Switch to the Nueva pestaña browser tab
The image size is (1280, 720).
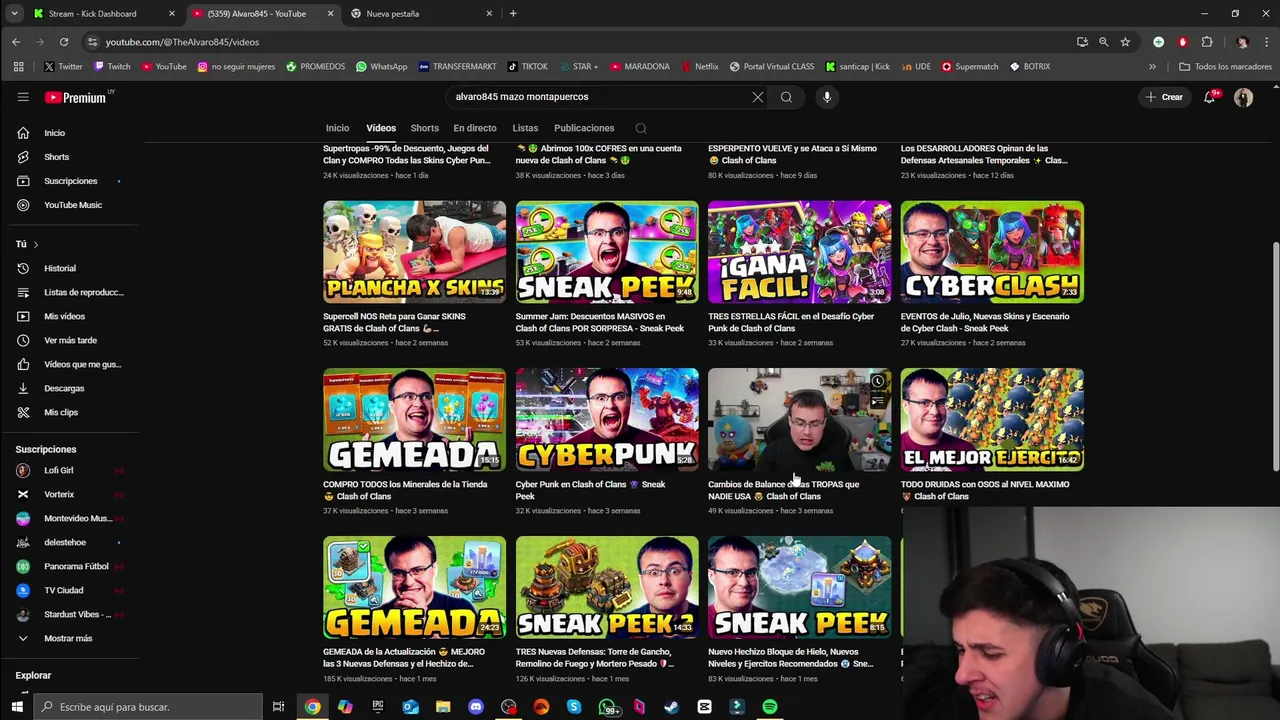[x=420, y=14]
